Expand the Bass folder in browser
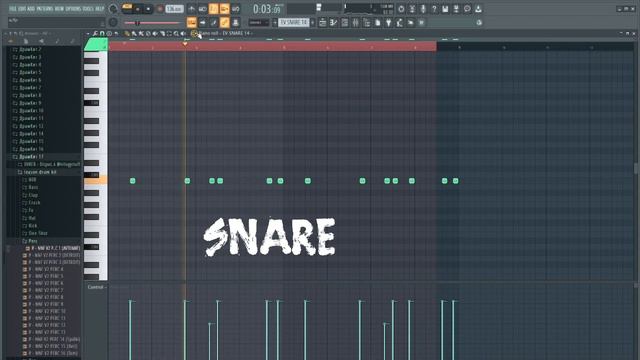Viewport: 640px width, 360px height. [30, 187]
